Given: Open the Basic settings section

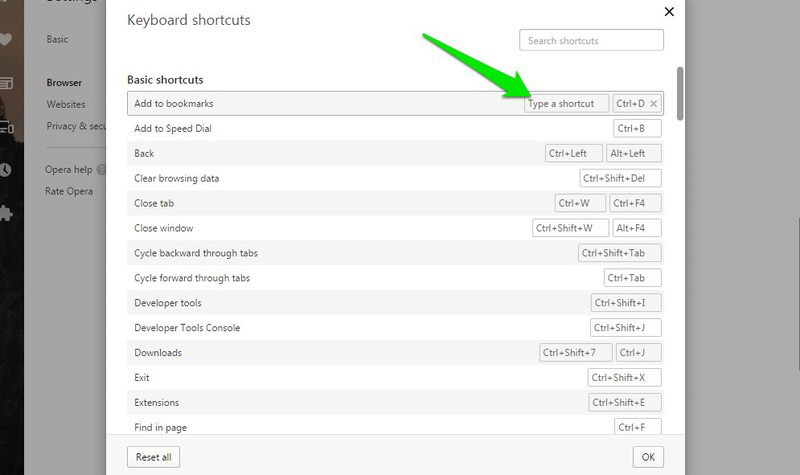Looking at the screenshot, I should [x=57, y=39].
